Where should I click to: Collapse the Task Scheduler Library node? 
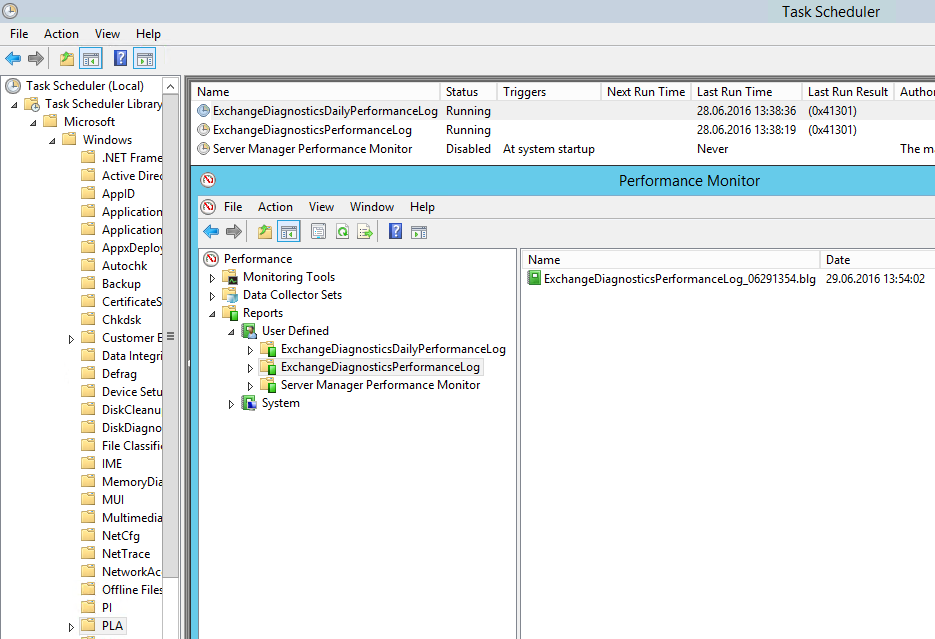(x=14, y=105)
